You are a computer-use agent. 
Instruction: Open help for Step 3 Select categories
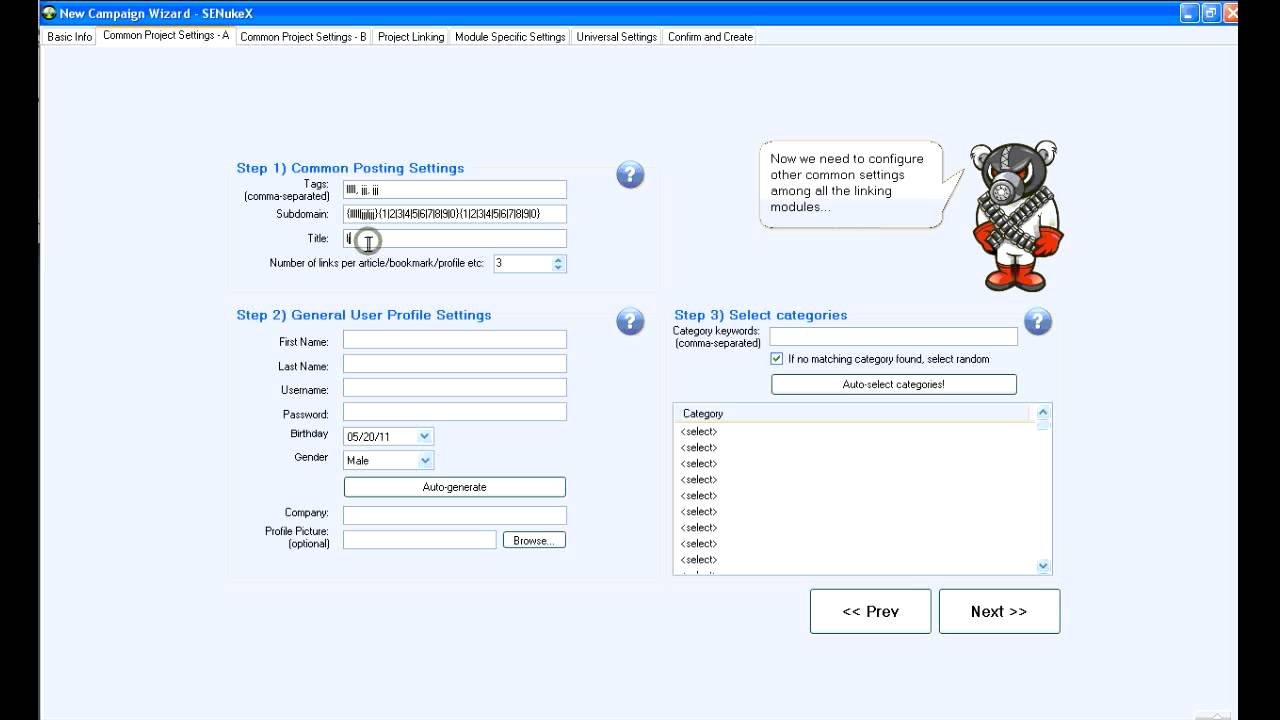coord(1038,321)
